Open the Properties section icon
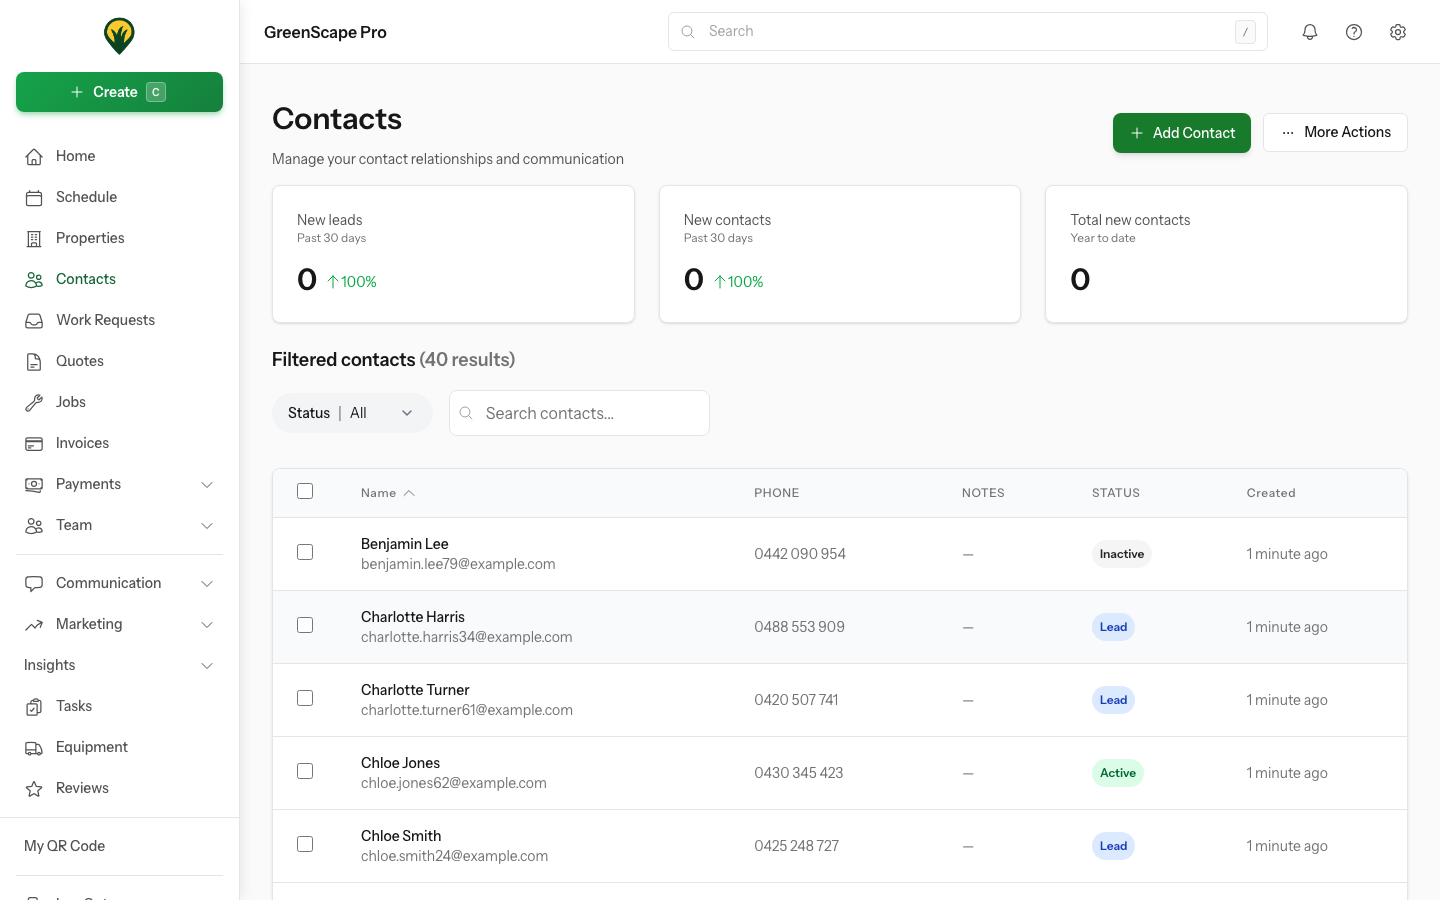 point(35,238)
